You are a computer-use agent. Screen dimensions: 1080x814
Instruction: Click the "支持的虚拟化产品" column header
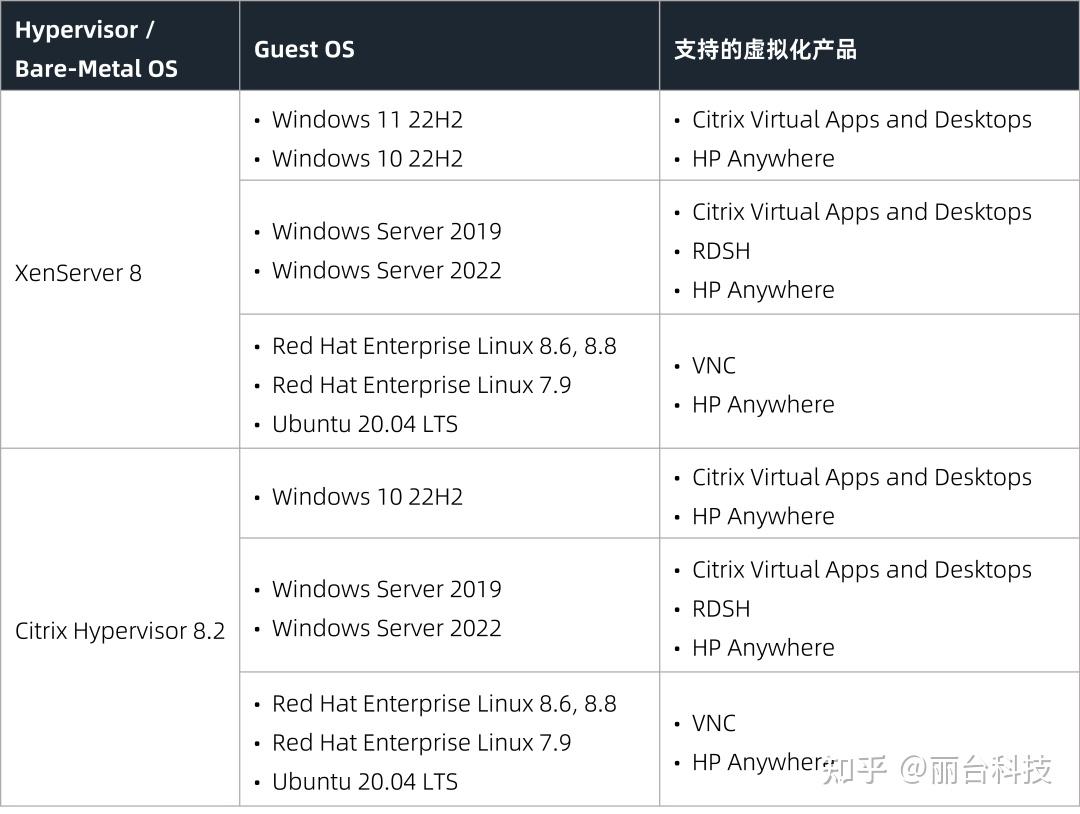765,49
